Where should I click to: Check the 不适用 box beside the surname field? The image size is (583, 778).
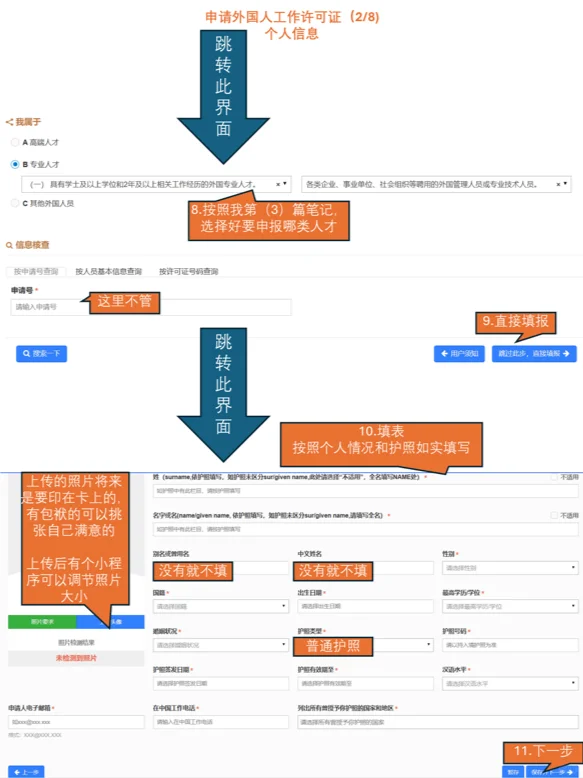(554, 477)
